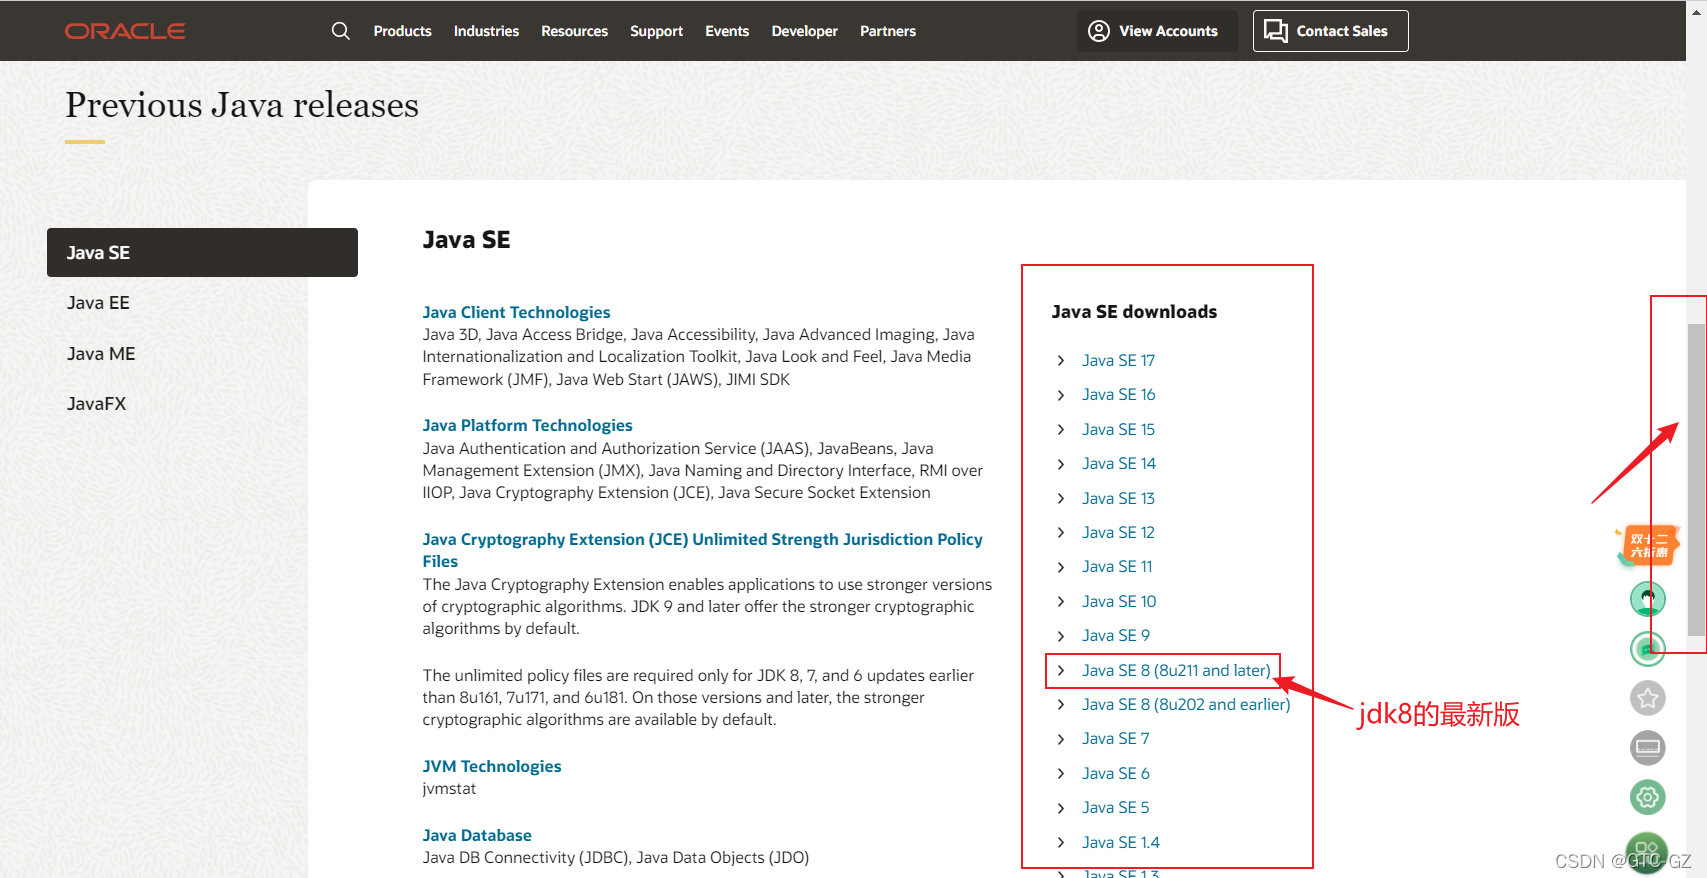Expand the Java SE 9 chevron

(1061, 636)
